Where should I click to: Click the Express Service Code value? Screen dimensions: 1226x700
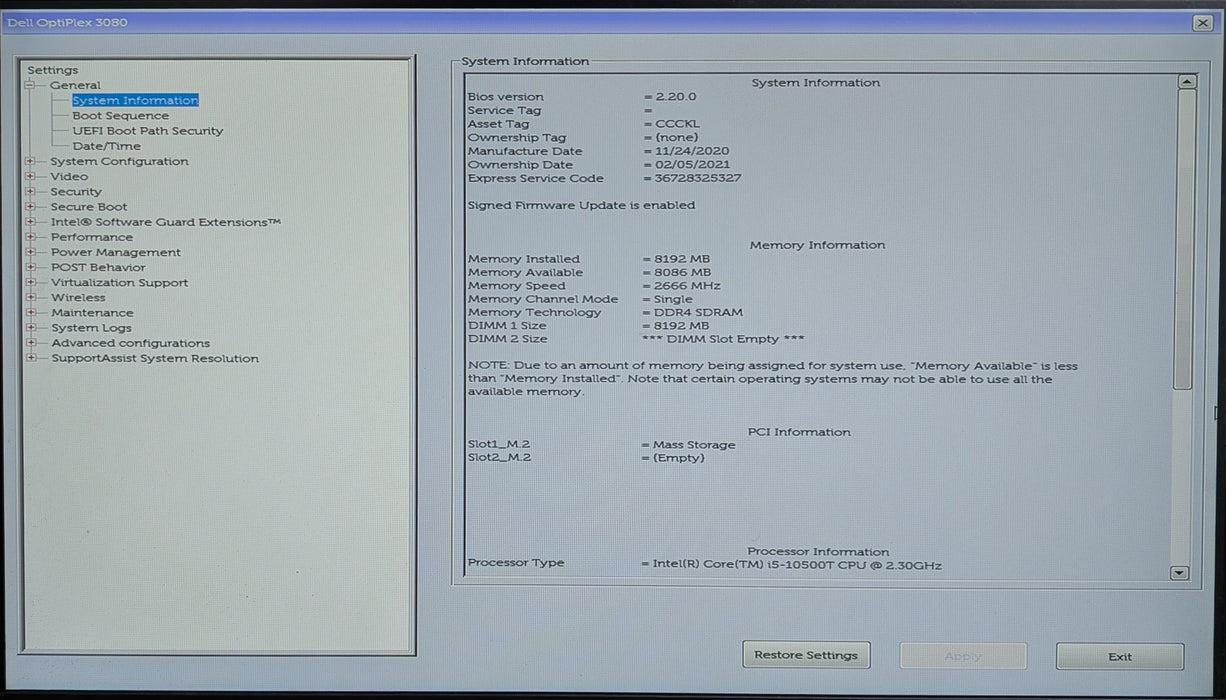[x=699, y=178]
